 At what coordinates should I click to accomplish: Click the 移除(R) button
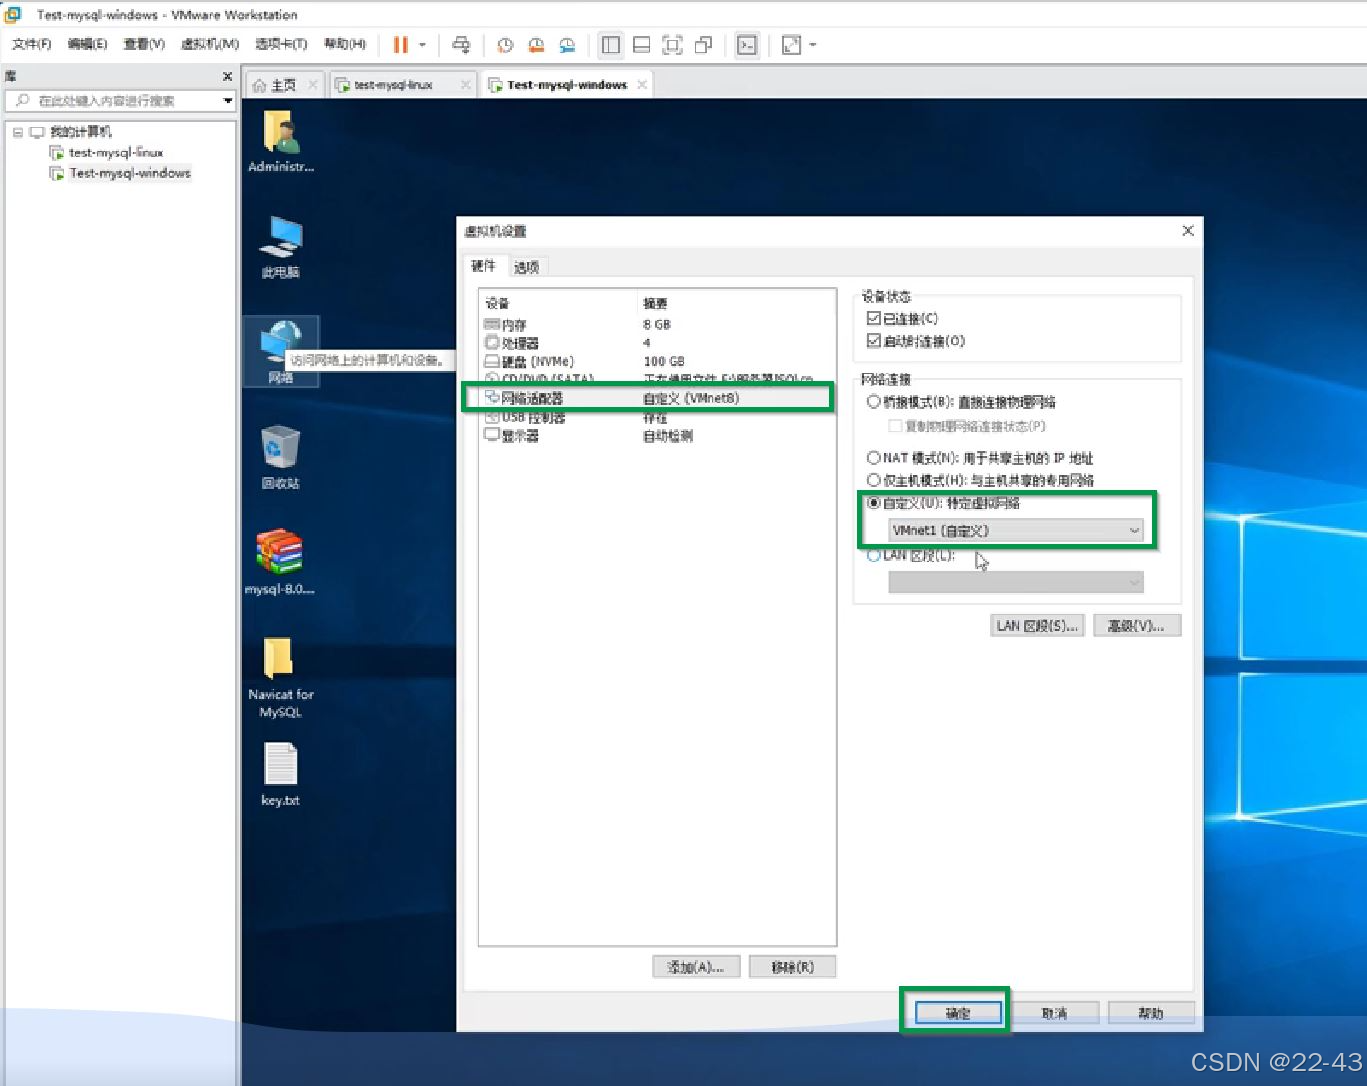792,967
